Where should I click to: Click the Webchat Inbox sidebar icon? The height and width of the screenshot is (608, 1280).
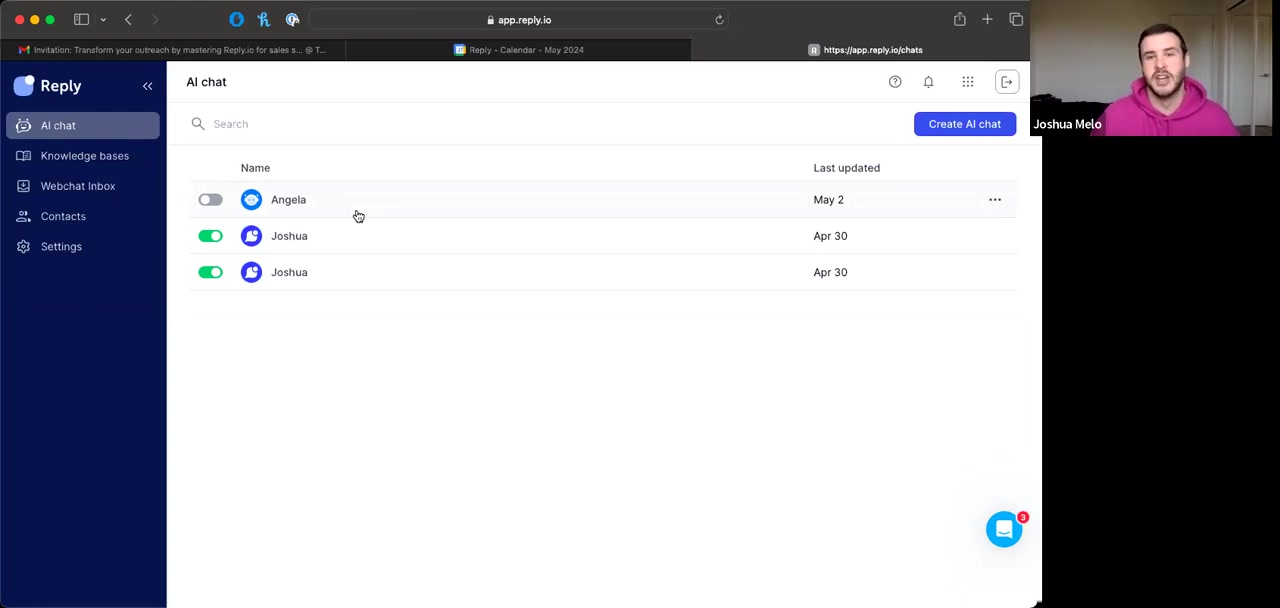pos(23,186)
